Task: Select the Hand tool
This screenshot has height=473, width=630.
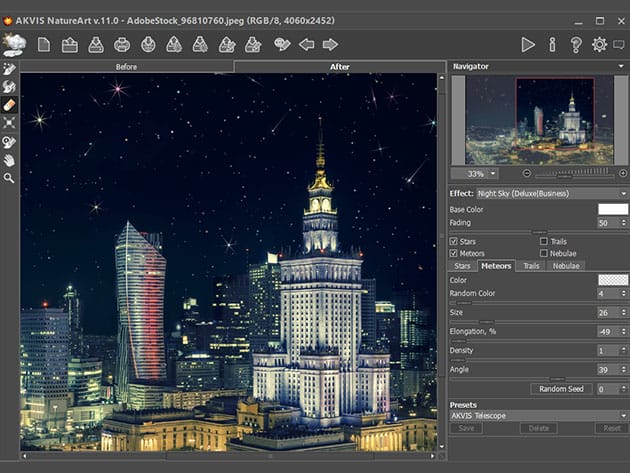Action: pyautogui.click(x=10, y=159)
